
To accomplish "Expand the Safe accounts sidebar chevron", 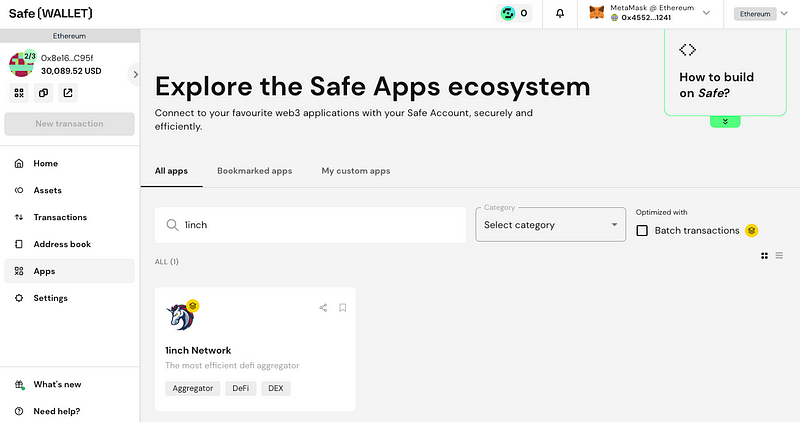I will point(135,75).
